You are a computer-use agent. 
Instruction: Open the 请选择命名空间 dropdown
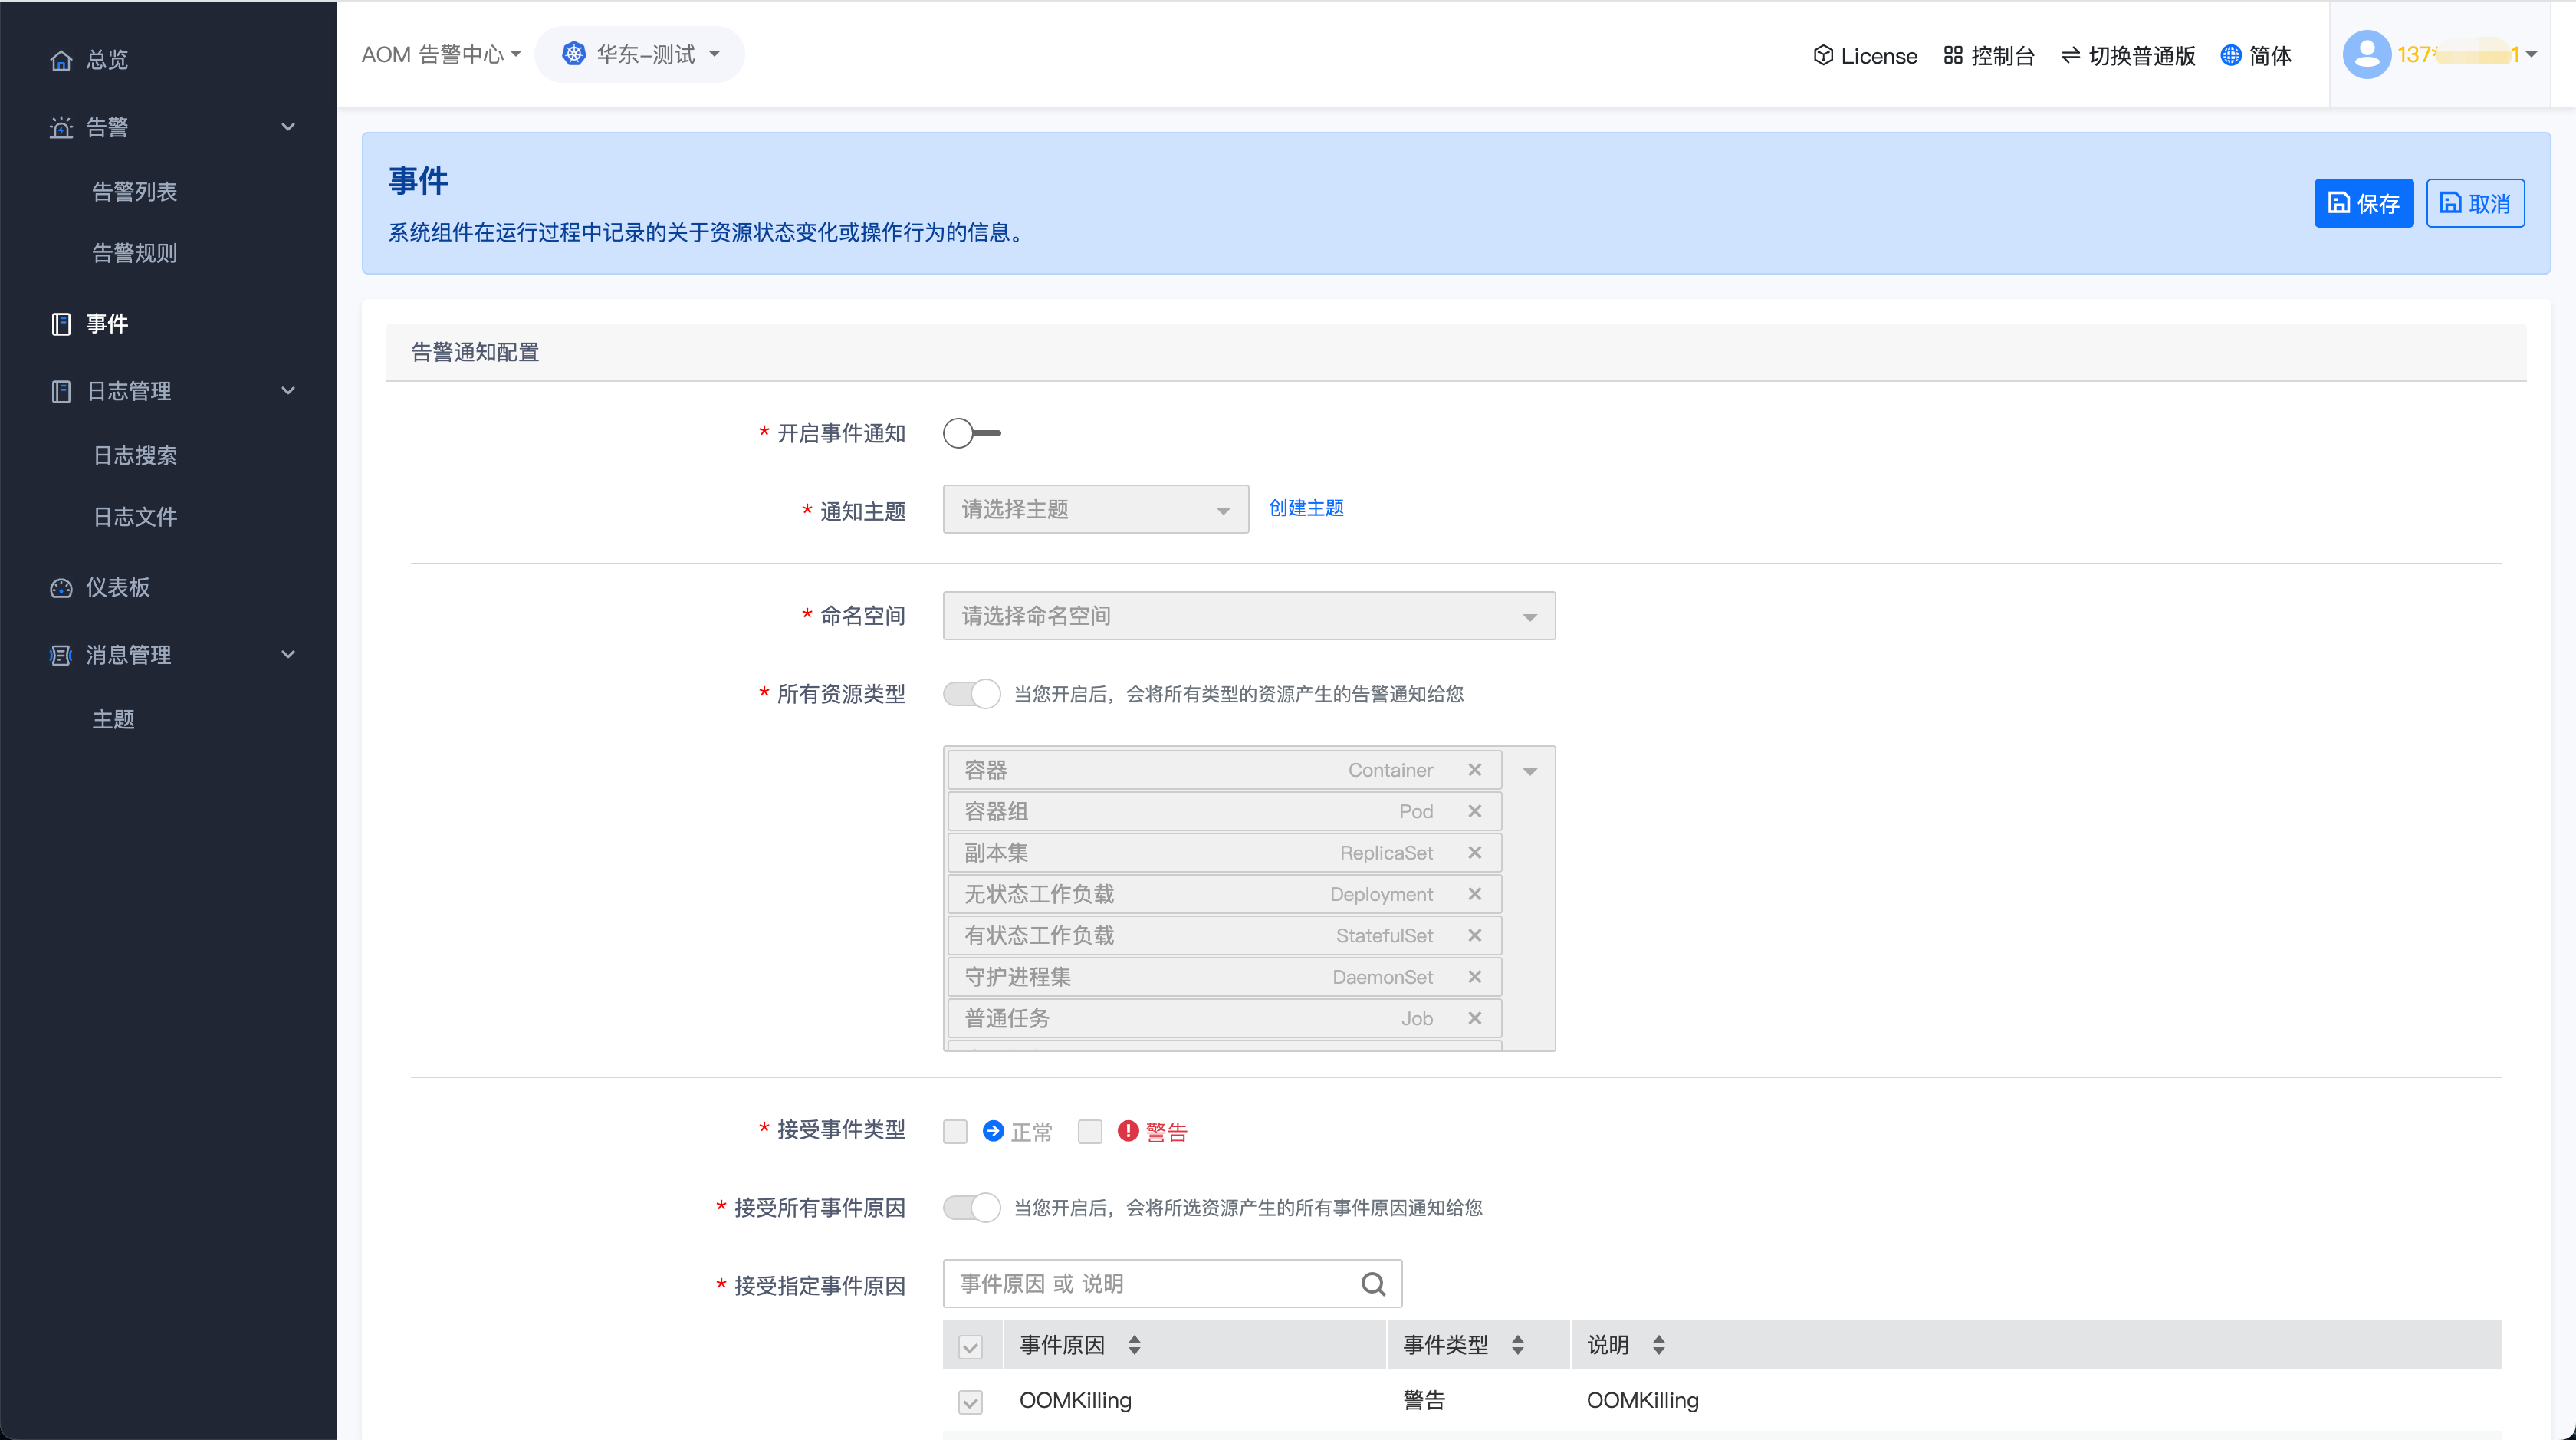pyautogui.click(x=1248, y=616)
